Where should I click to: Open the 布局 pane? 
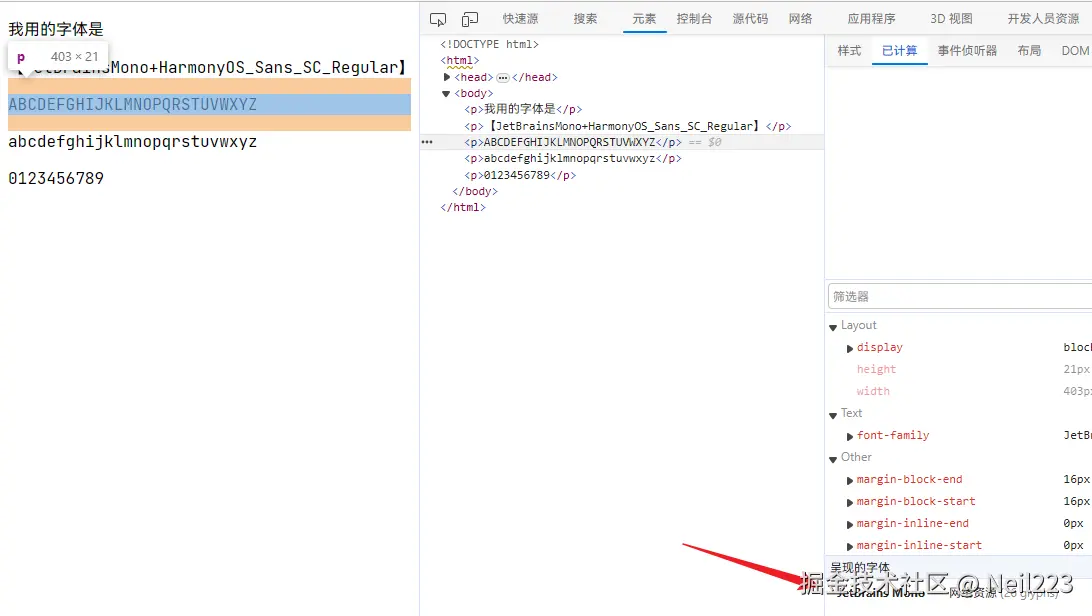(x=1029, y=51)
